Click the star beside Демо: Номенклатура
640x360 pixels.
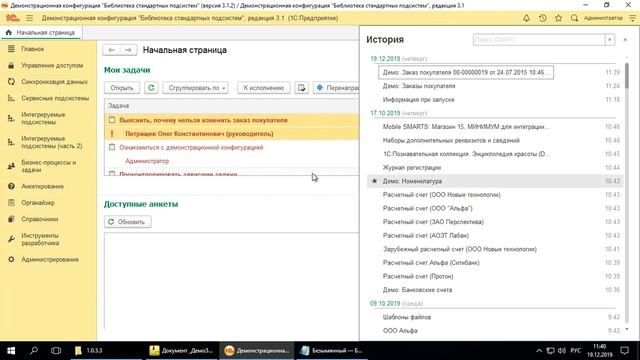point(375,181)
